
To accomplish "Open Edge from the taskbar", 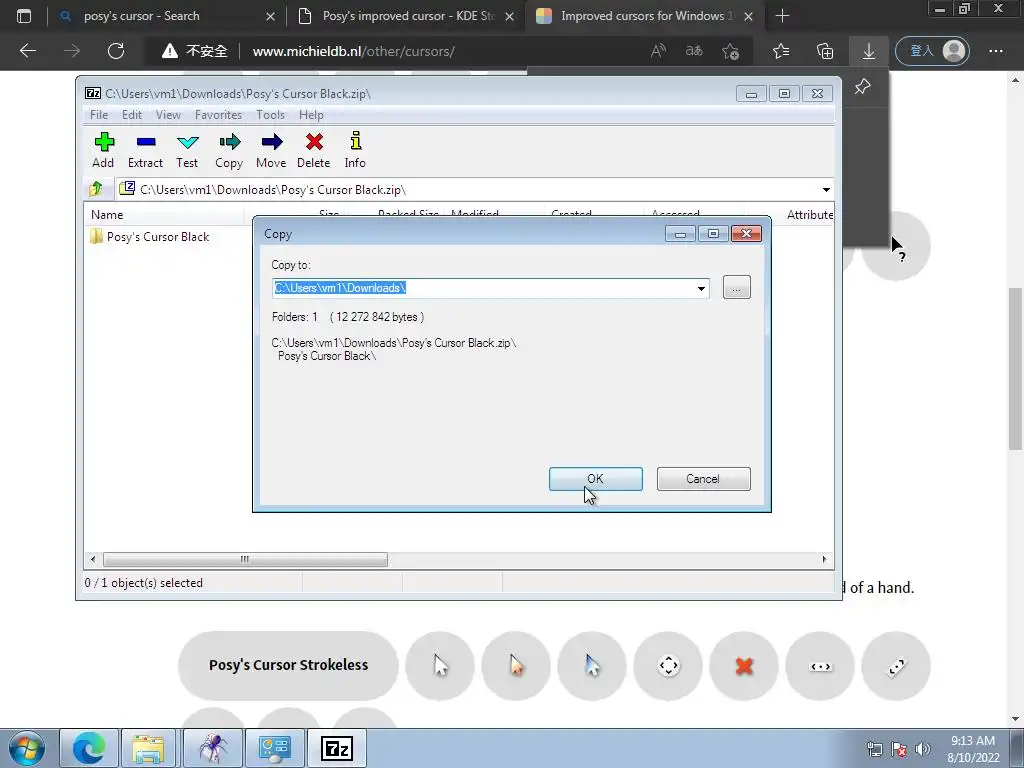I will click(89, 748).
